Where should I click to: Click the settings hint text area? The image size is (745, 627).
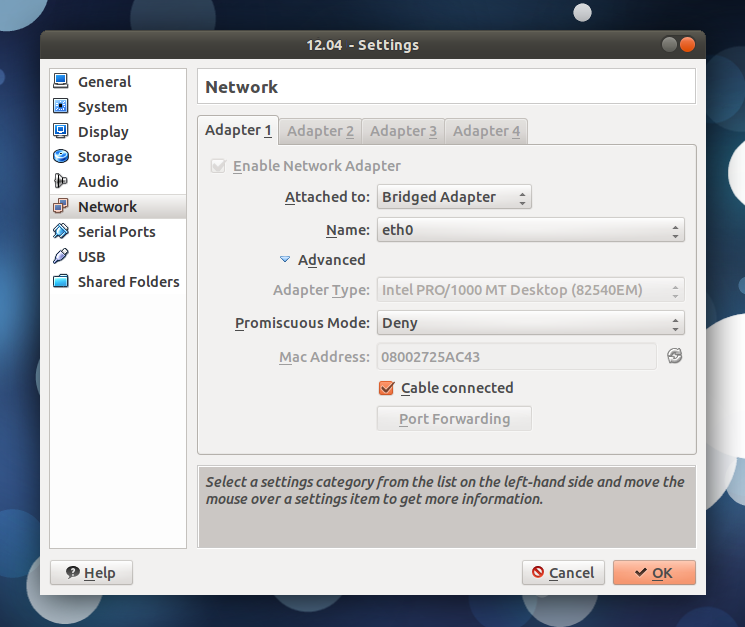point(447,507)
